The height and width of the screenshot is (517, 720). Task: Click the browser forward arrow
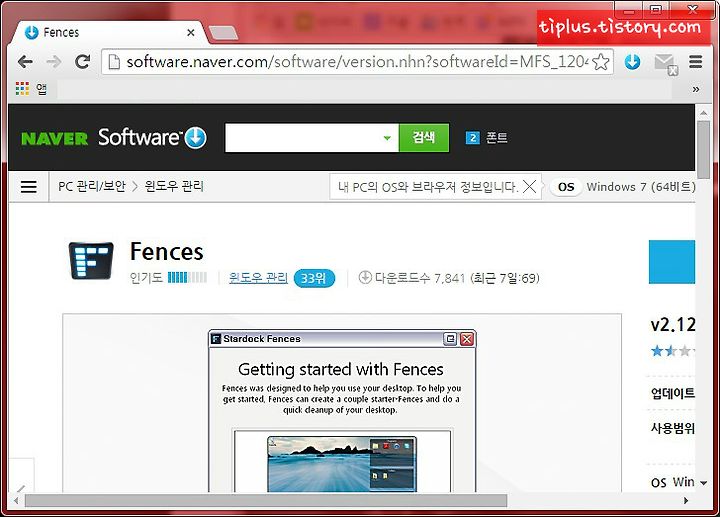(x=54, y=62)
